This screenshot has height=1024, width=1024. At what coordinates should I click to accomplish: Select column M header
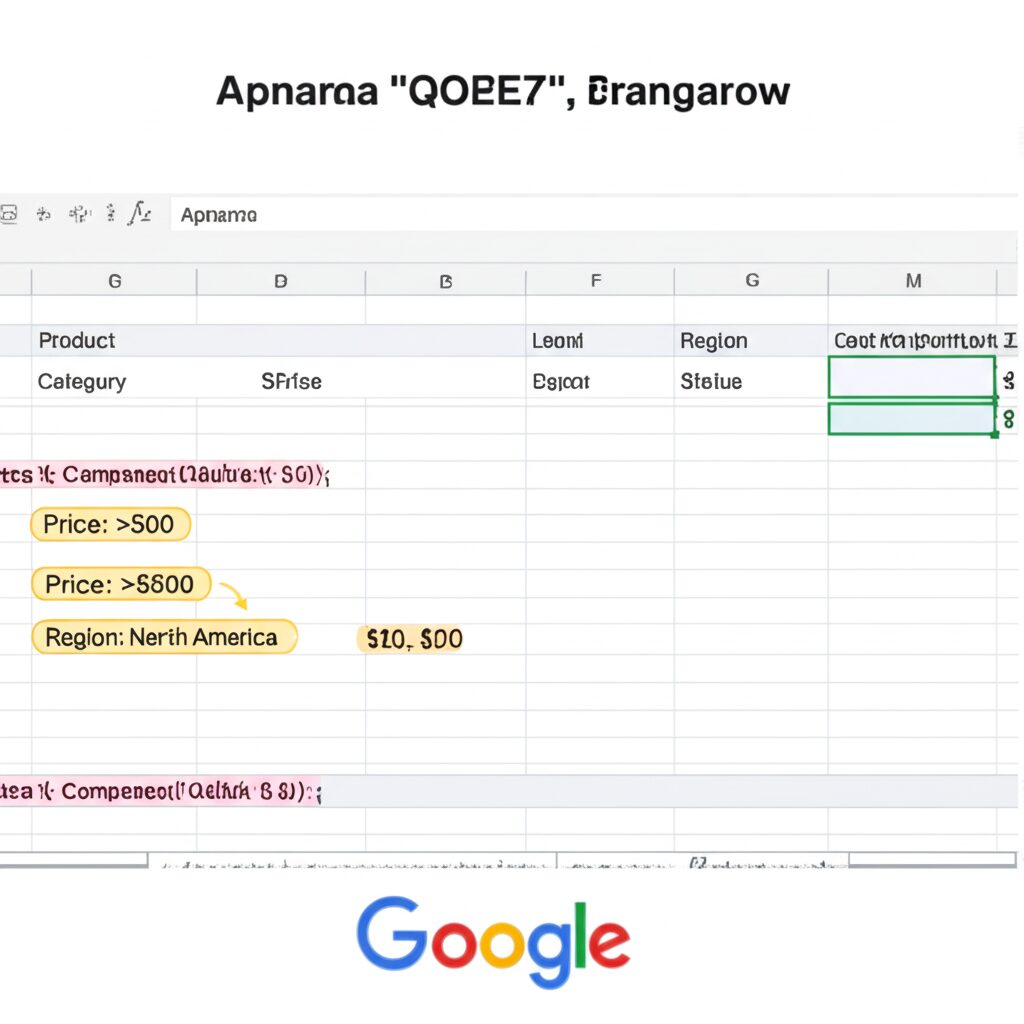point(913,281)
